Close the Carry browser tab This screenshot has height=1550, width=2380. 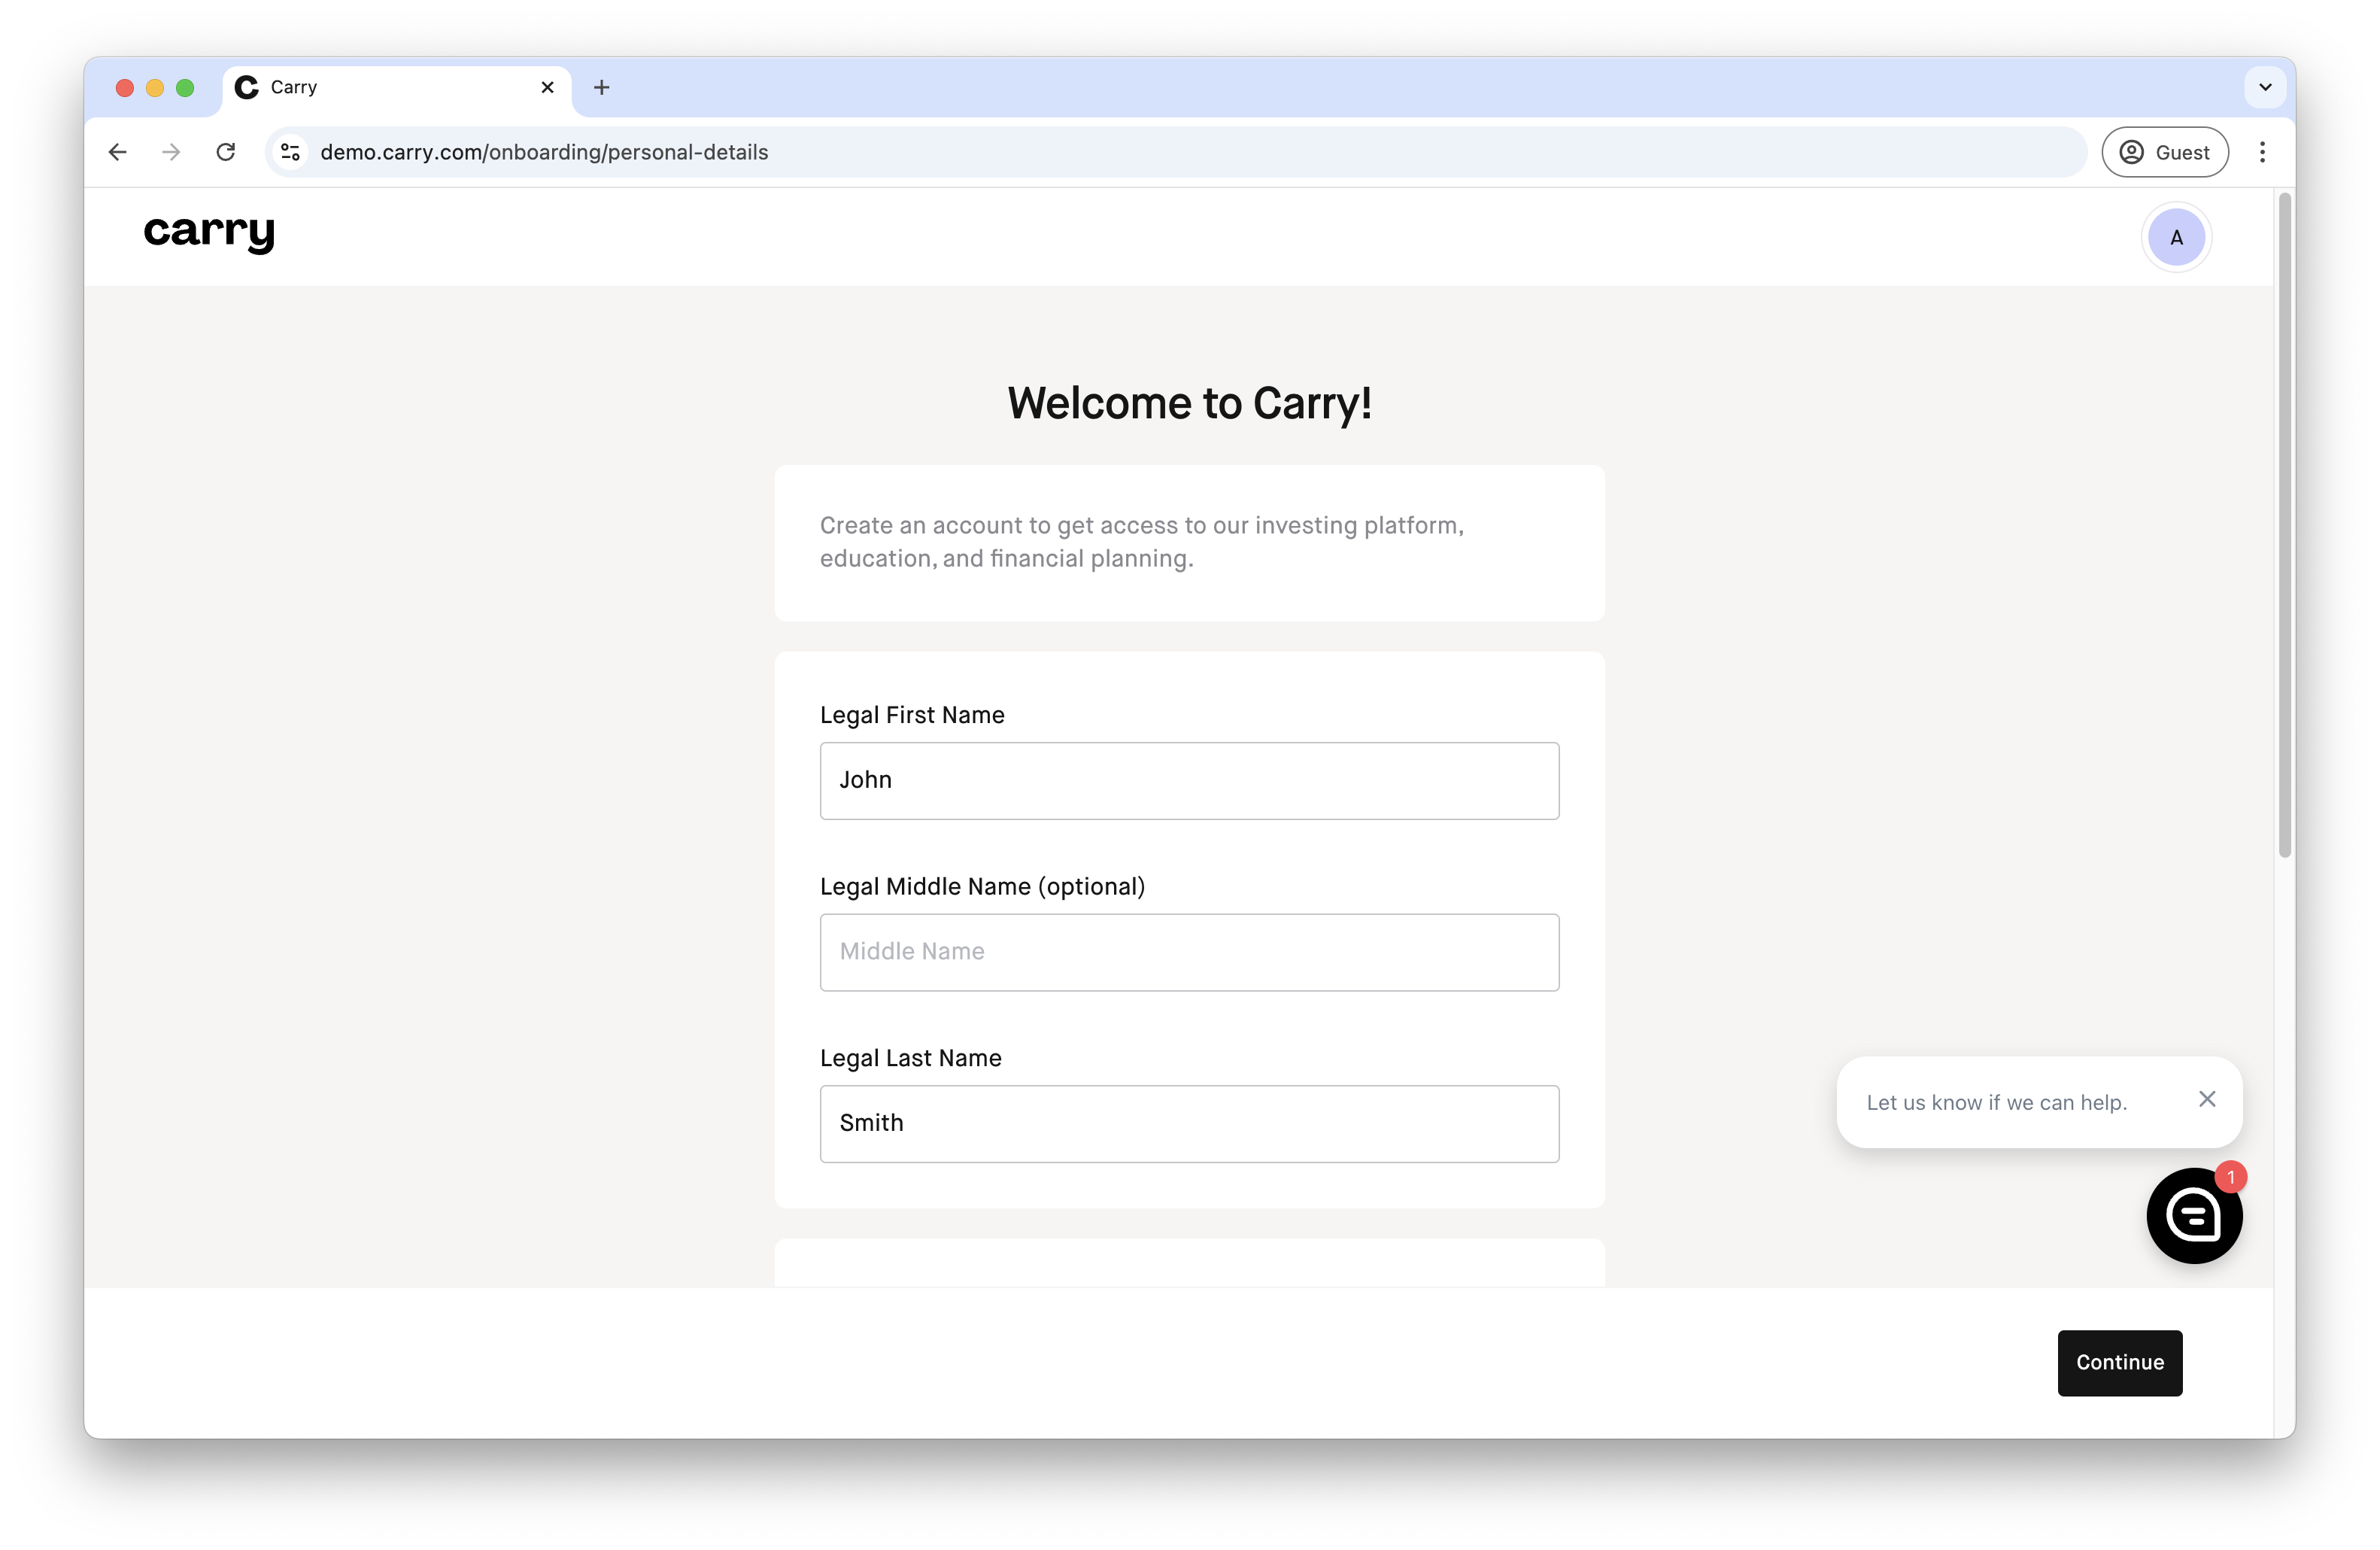548,87
